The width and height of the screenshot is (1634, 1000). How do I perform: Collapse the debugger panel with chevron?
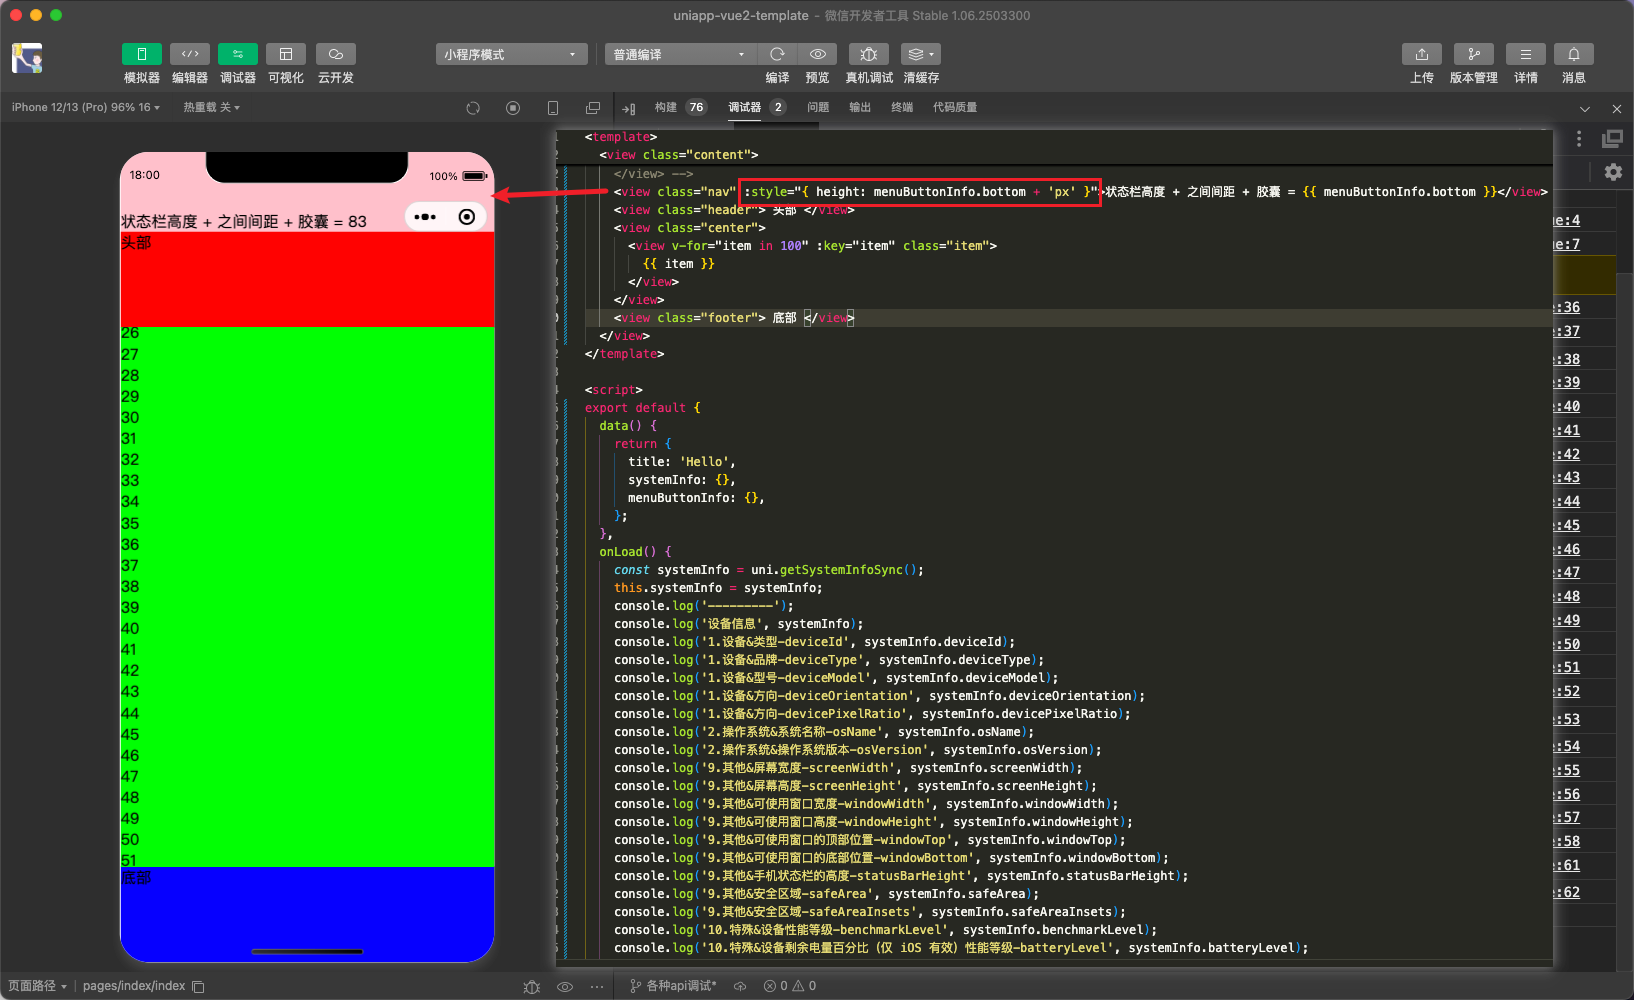point(1585,108)
